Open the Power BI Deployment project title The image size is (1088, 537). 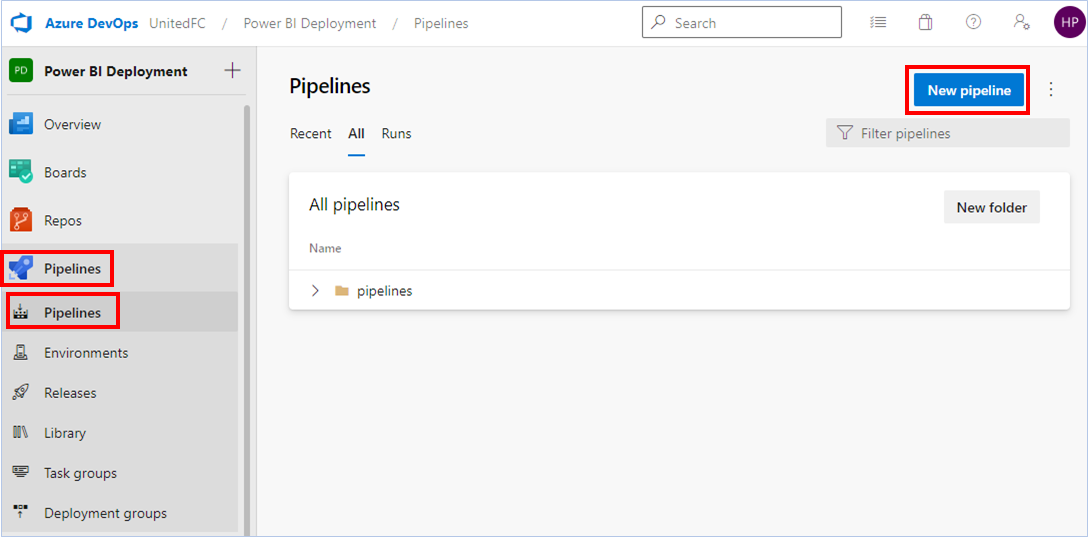116,71
